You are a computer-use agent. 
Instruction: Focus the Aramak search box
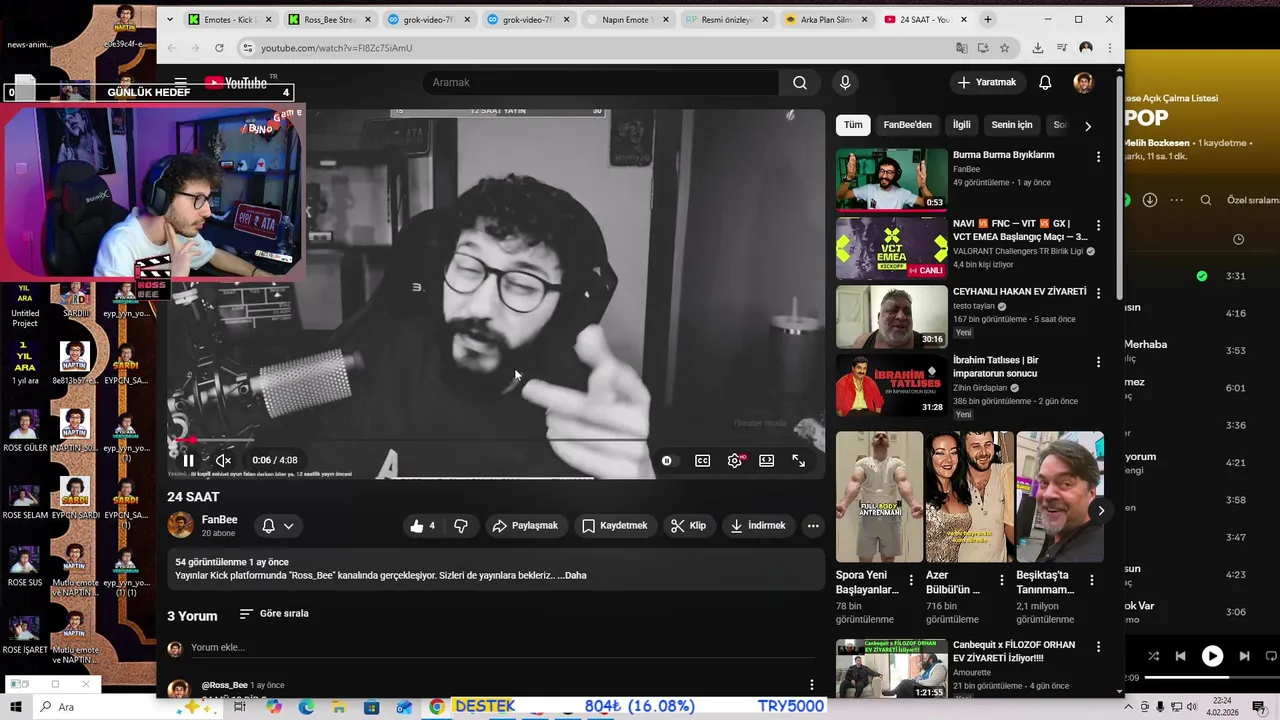[600, 83]
